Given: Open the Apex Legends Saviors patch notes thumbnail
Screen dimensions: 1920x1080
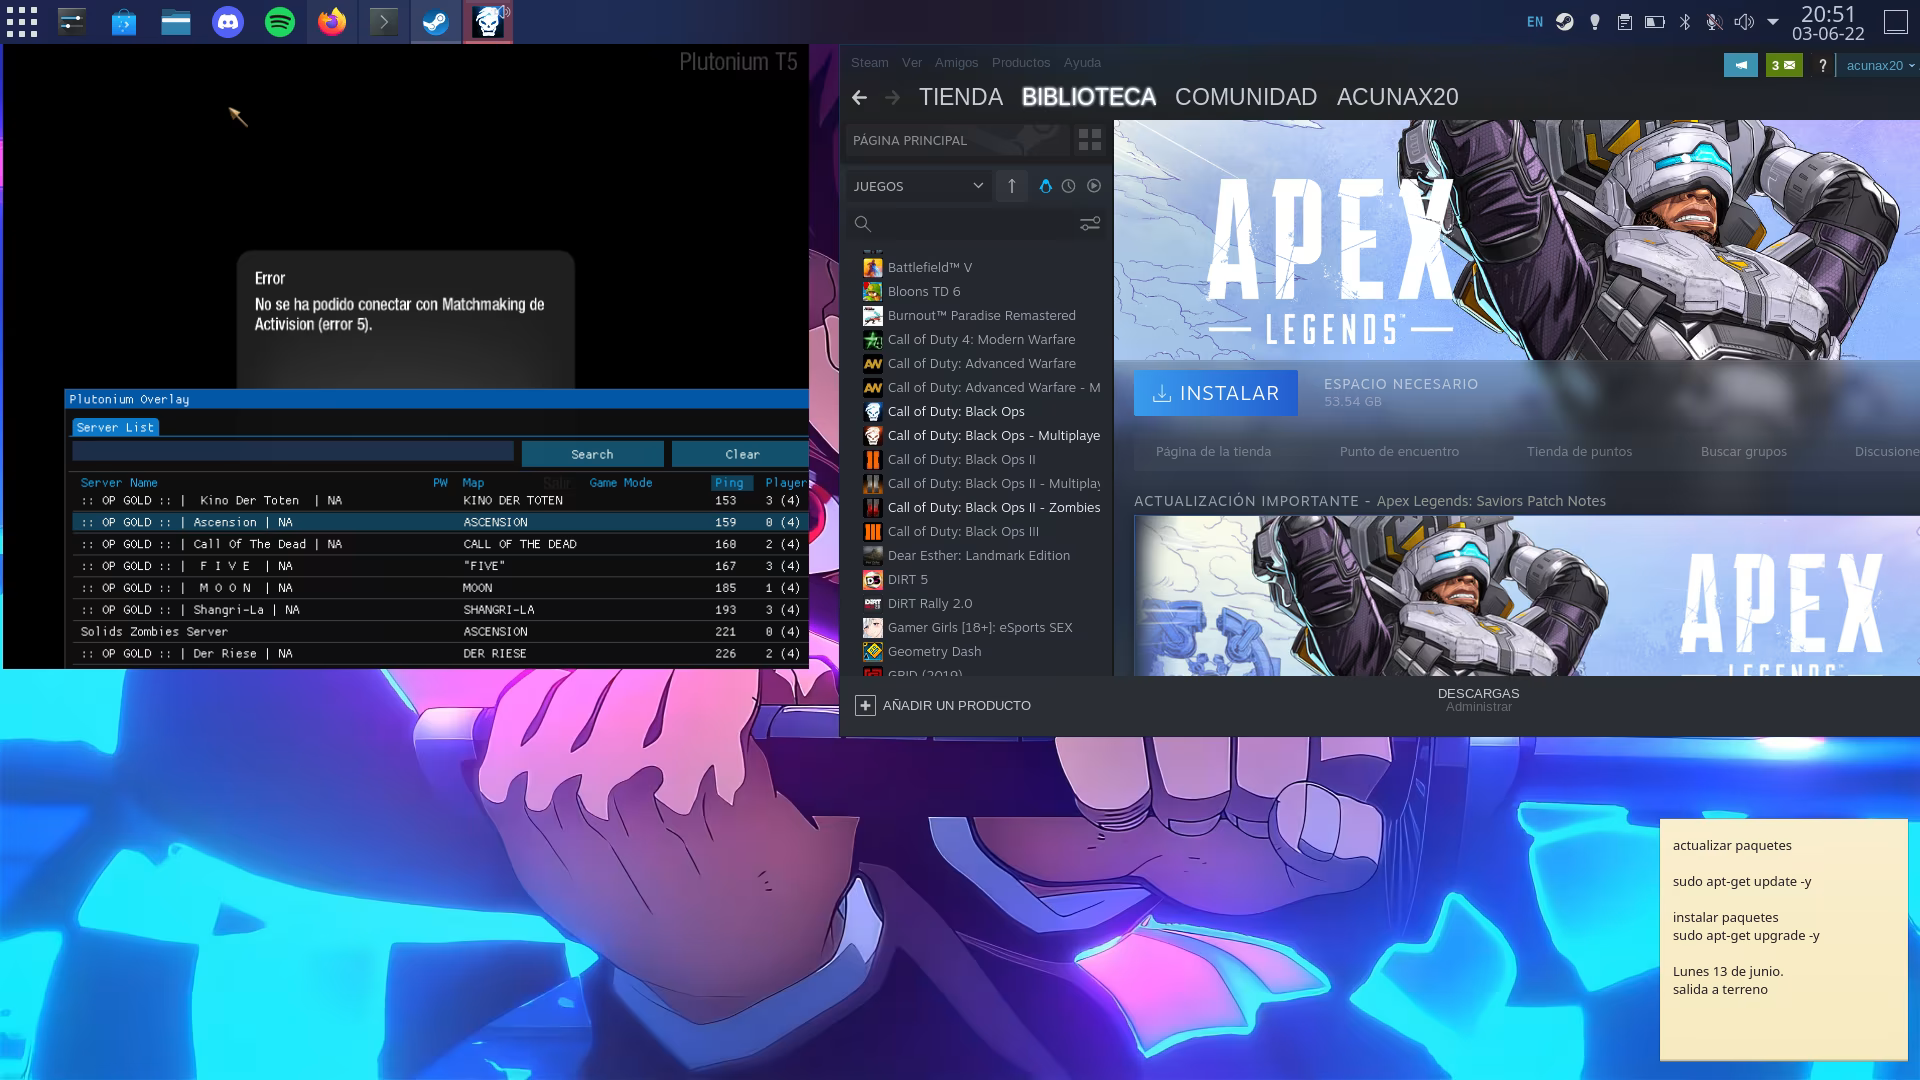Looking at the screenshot, I should click(x=1526, y=596).
